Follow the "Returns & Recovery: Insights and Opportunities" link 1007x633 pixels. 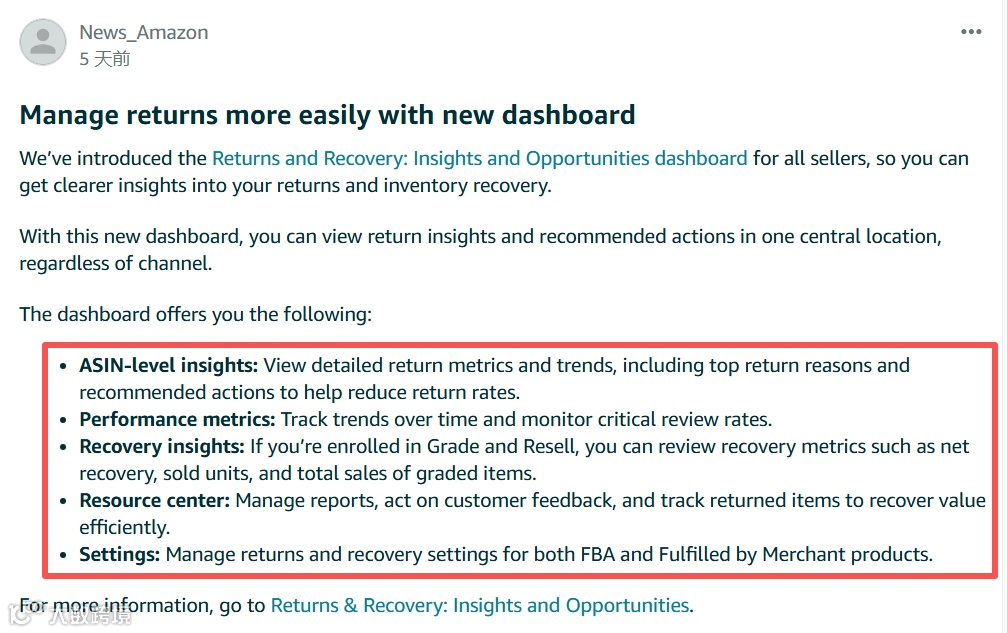479,605
